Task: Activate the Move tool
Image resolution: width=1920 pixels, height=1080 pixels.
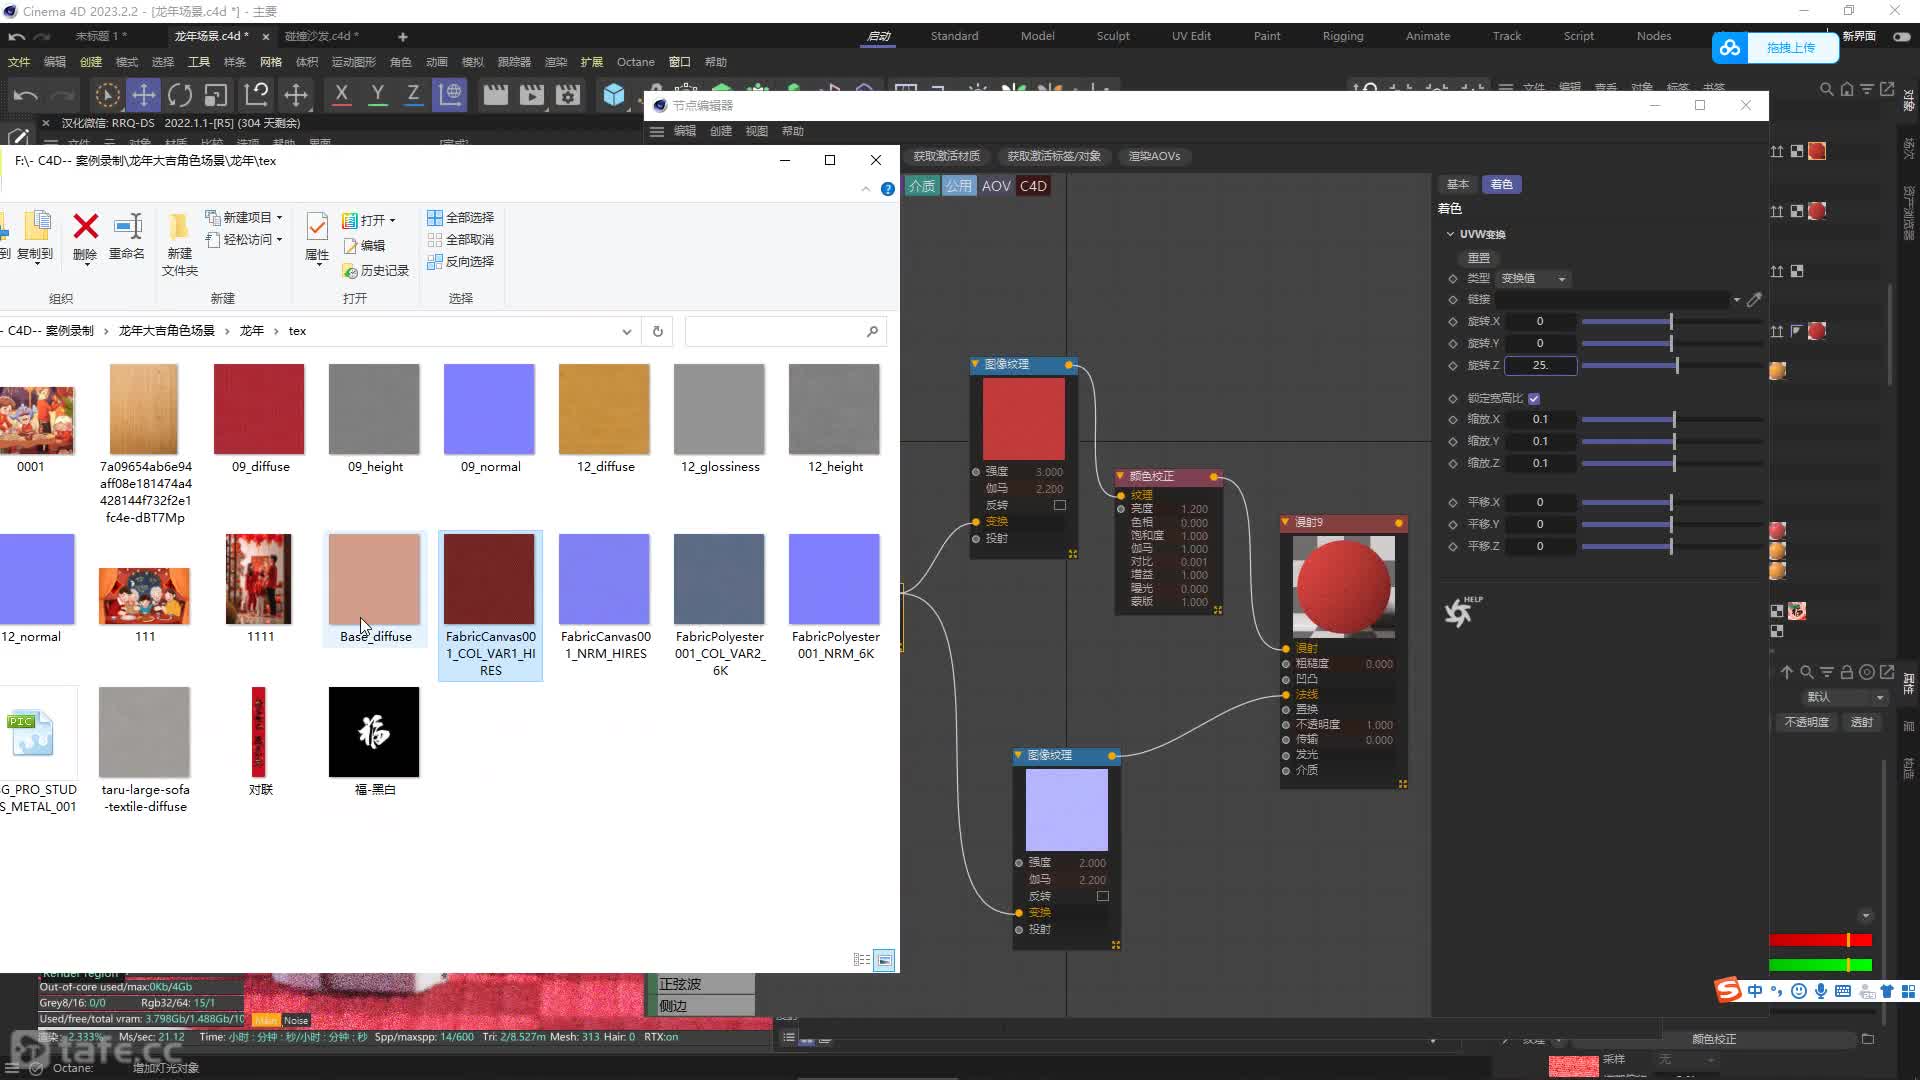Action: click(x=144, y=95)
